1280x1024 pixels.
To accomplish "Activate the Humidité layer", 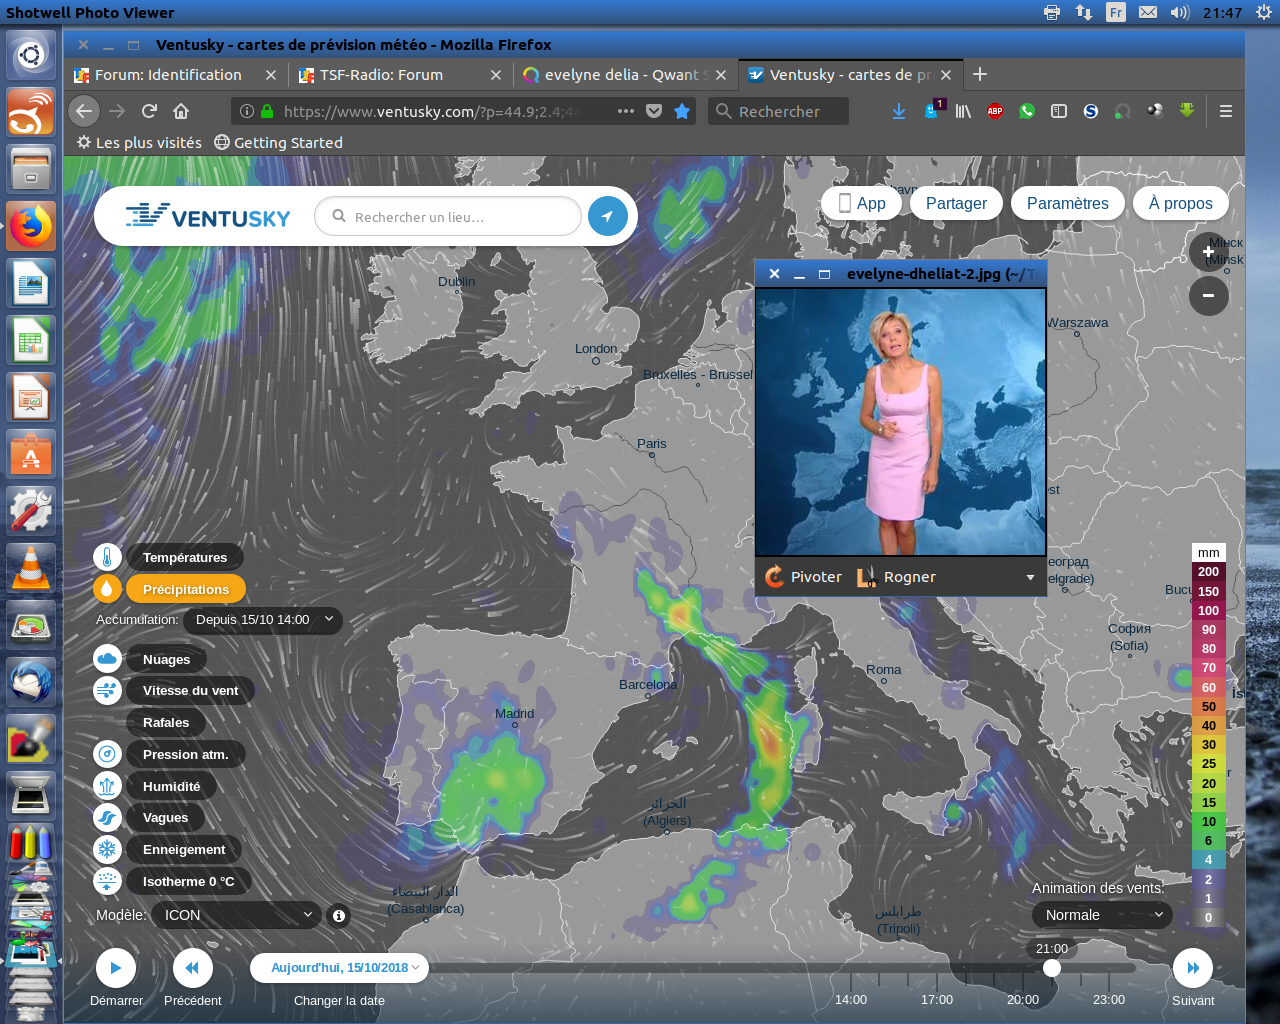I will pos(171,786).
